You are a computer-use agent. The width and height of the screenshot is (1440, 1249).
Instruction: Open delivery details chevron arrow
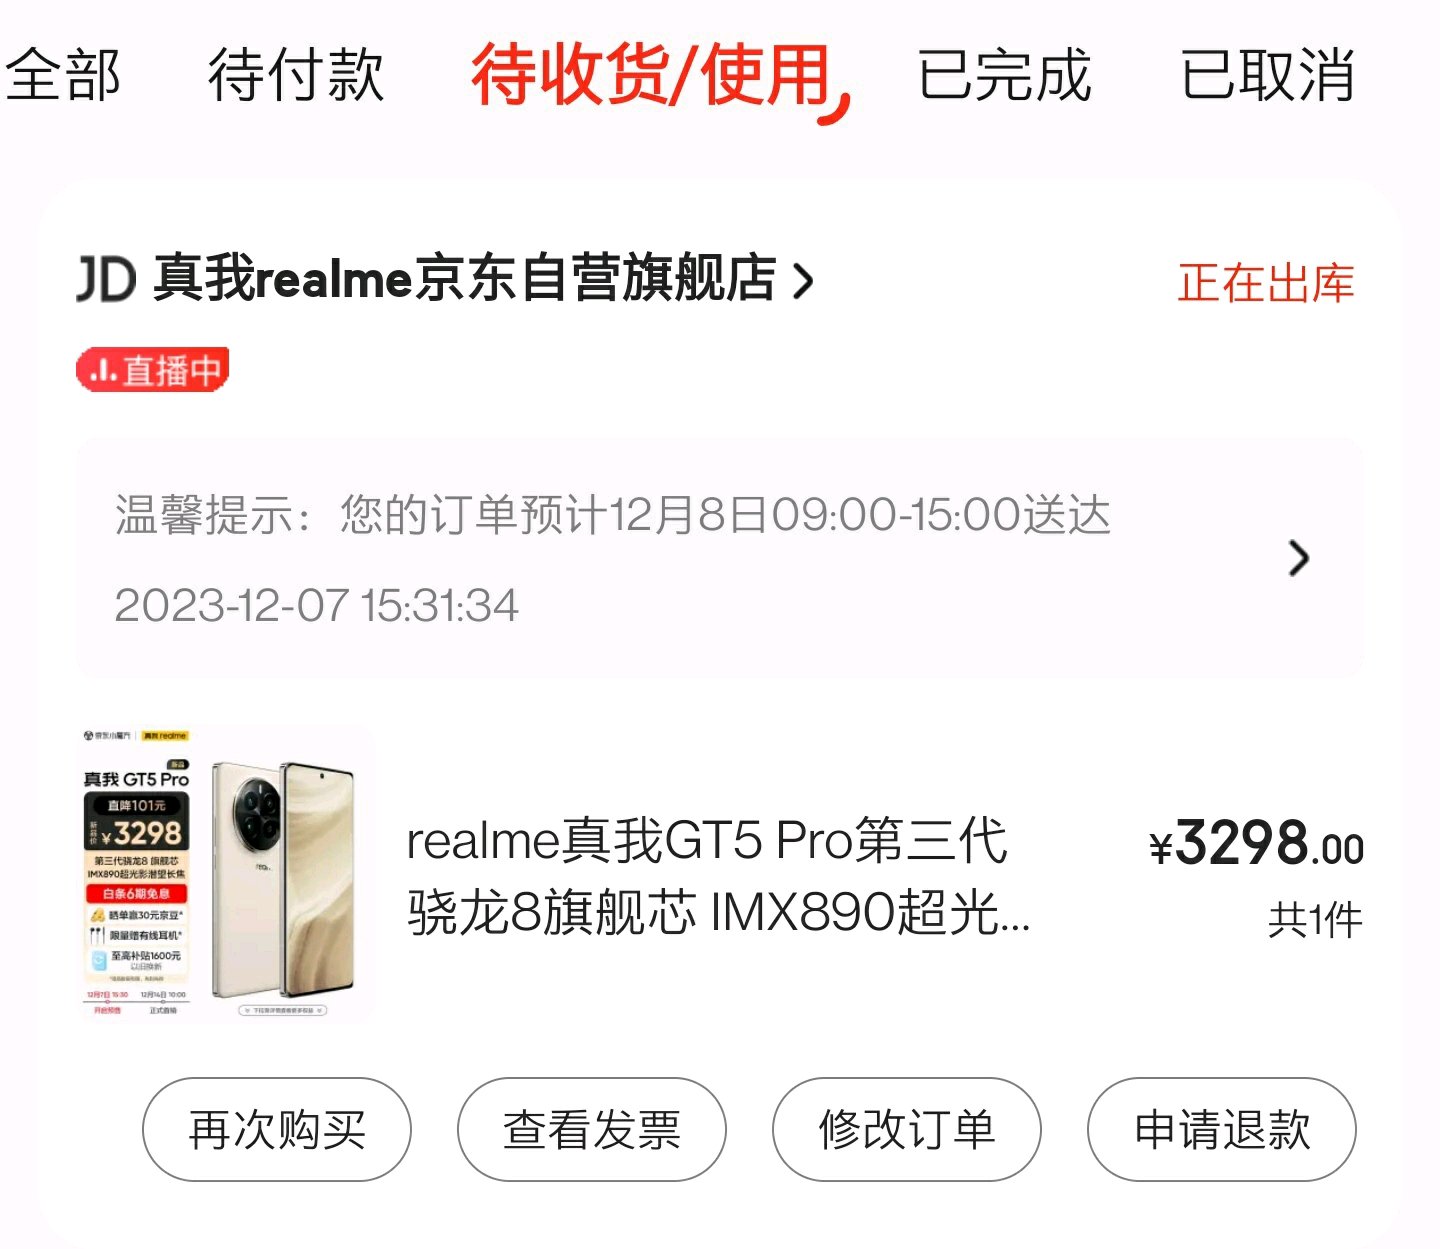[1298, 558]
